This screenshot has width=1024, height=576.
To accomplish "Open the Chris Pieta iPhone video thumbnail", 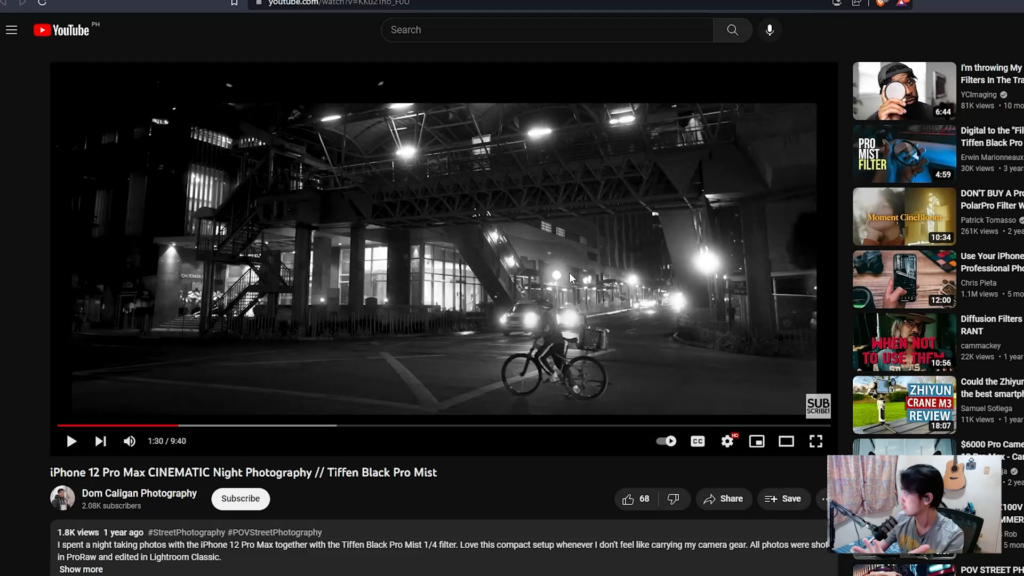I will point(904,280).
